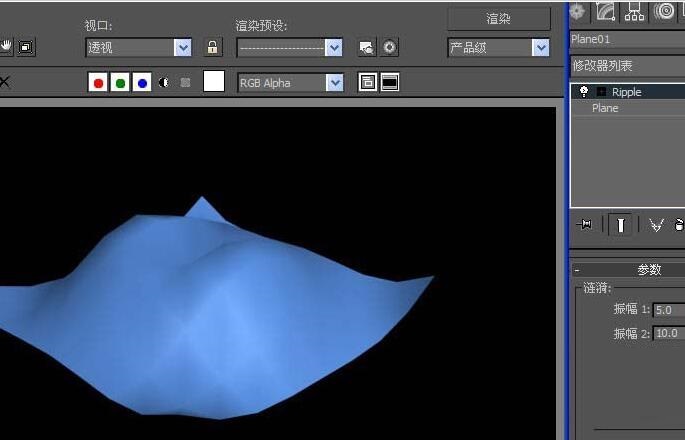Click the pin stack icon

point(585,225)
